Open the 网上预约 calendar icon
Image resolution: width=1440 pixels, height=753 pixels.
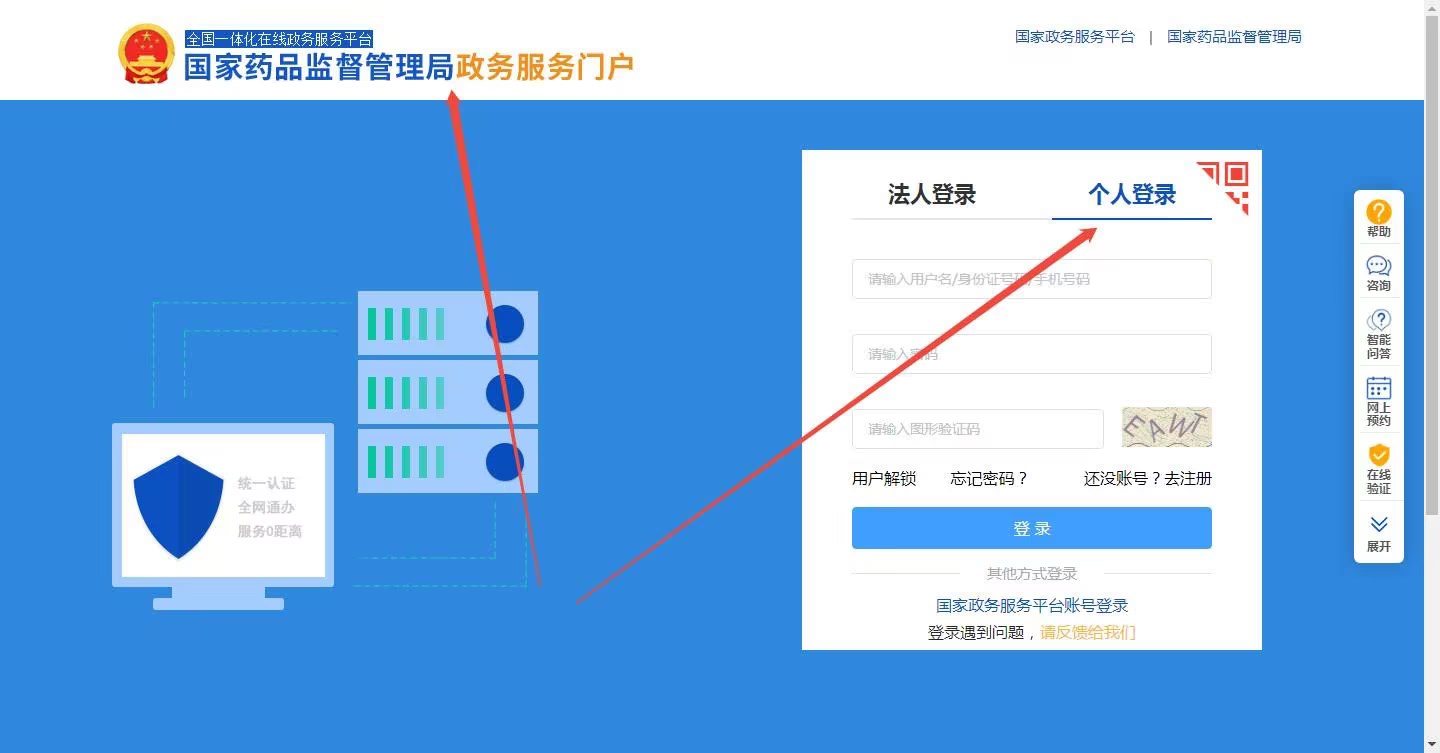click(x=1379, y=401)
